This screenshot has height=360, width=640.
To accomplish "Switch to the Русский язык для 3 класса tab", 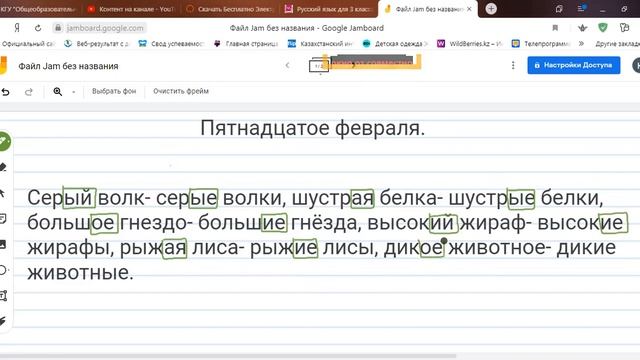I will click(x=329, y=9).
